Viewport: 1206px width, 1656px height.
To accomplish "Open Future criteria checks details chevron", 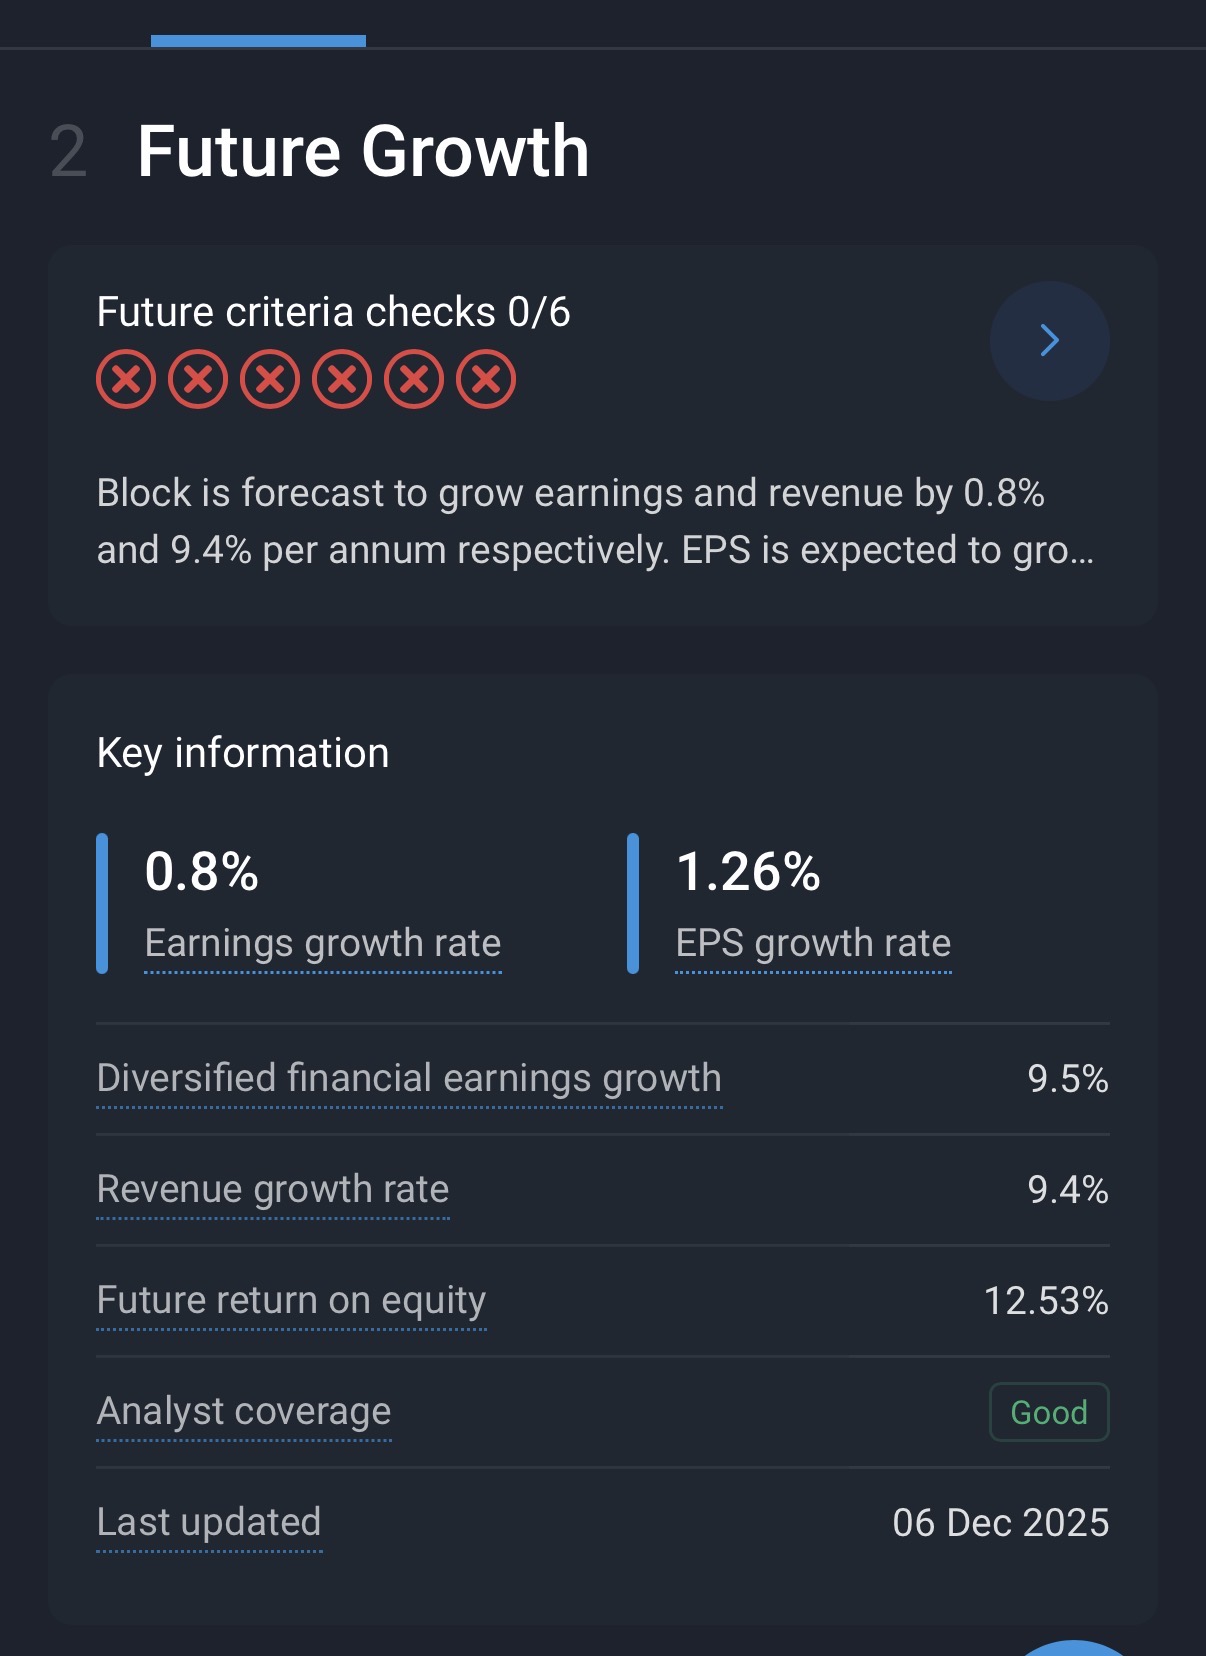I will (x=1049, y=341).
